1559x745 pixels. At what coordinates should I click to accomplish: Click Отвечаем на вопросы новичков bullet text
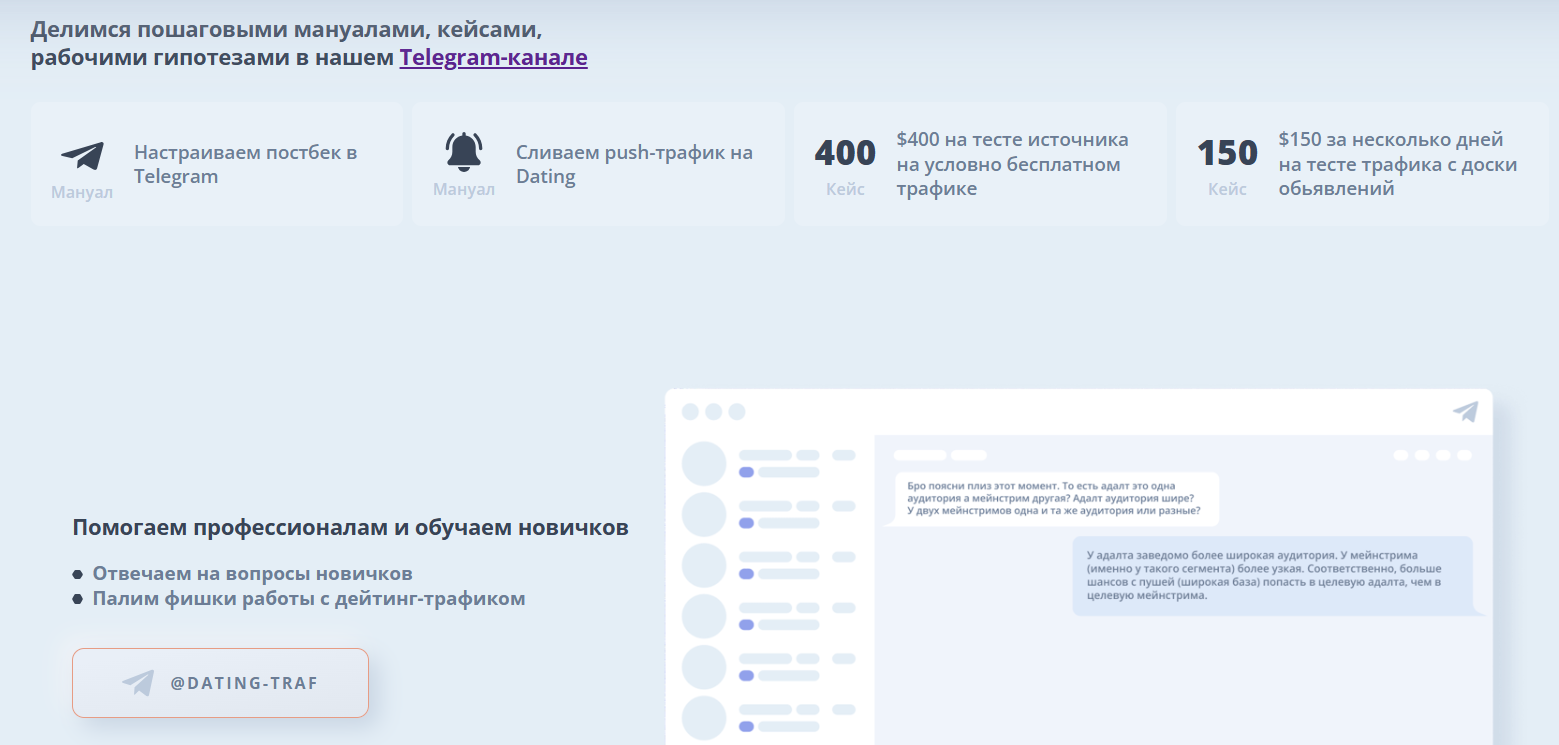[x=252, y=573]
